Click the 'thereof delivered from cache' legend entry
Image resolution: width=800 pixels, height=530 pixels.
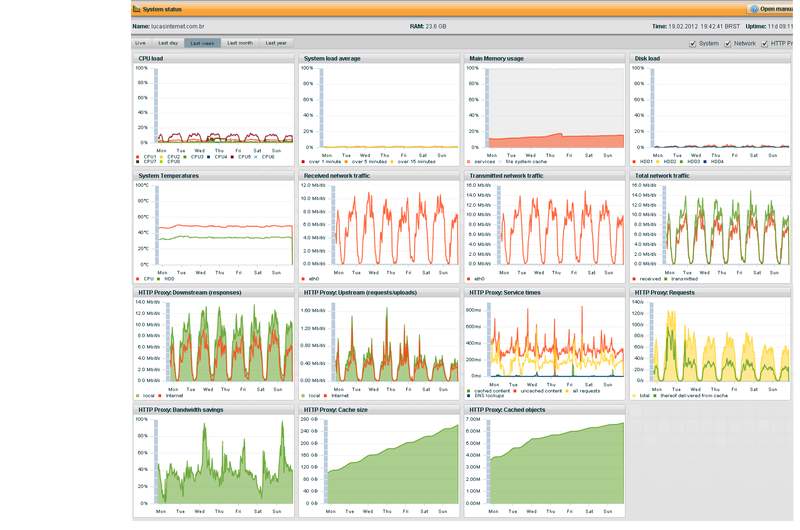pos(691,395)
